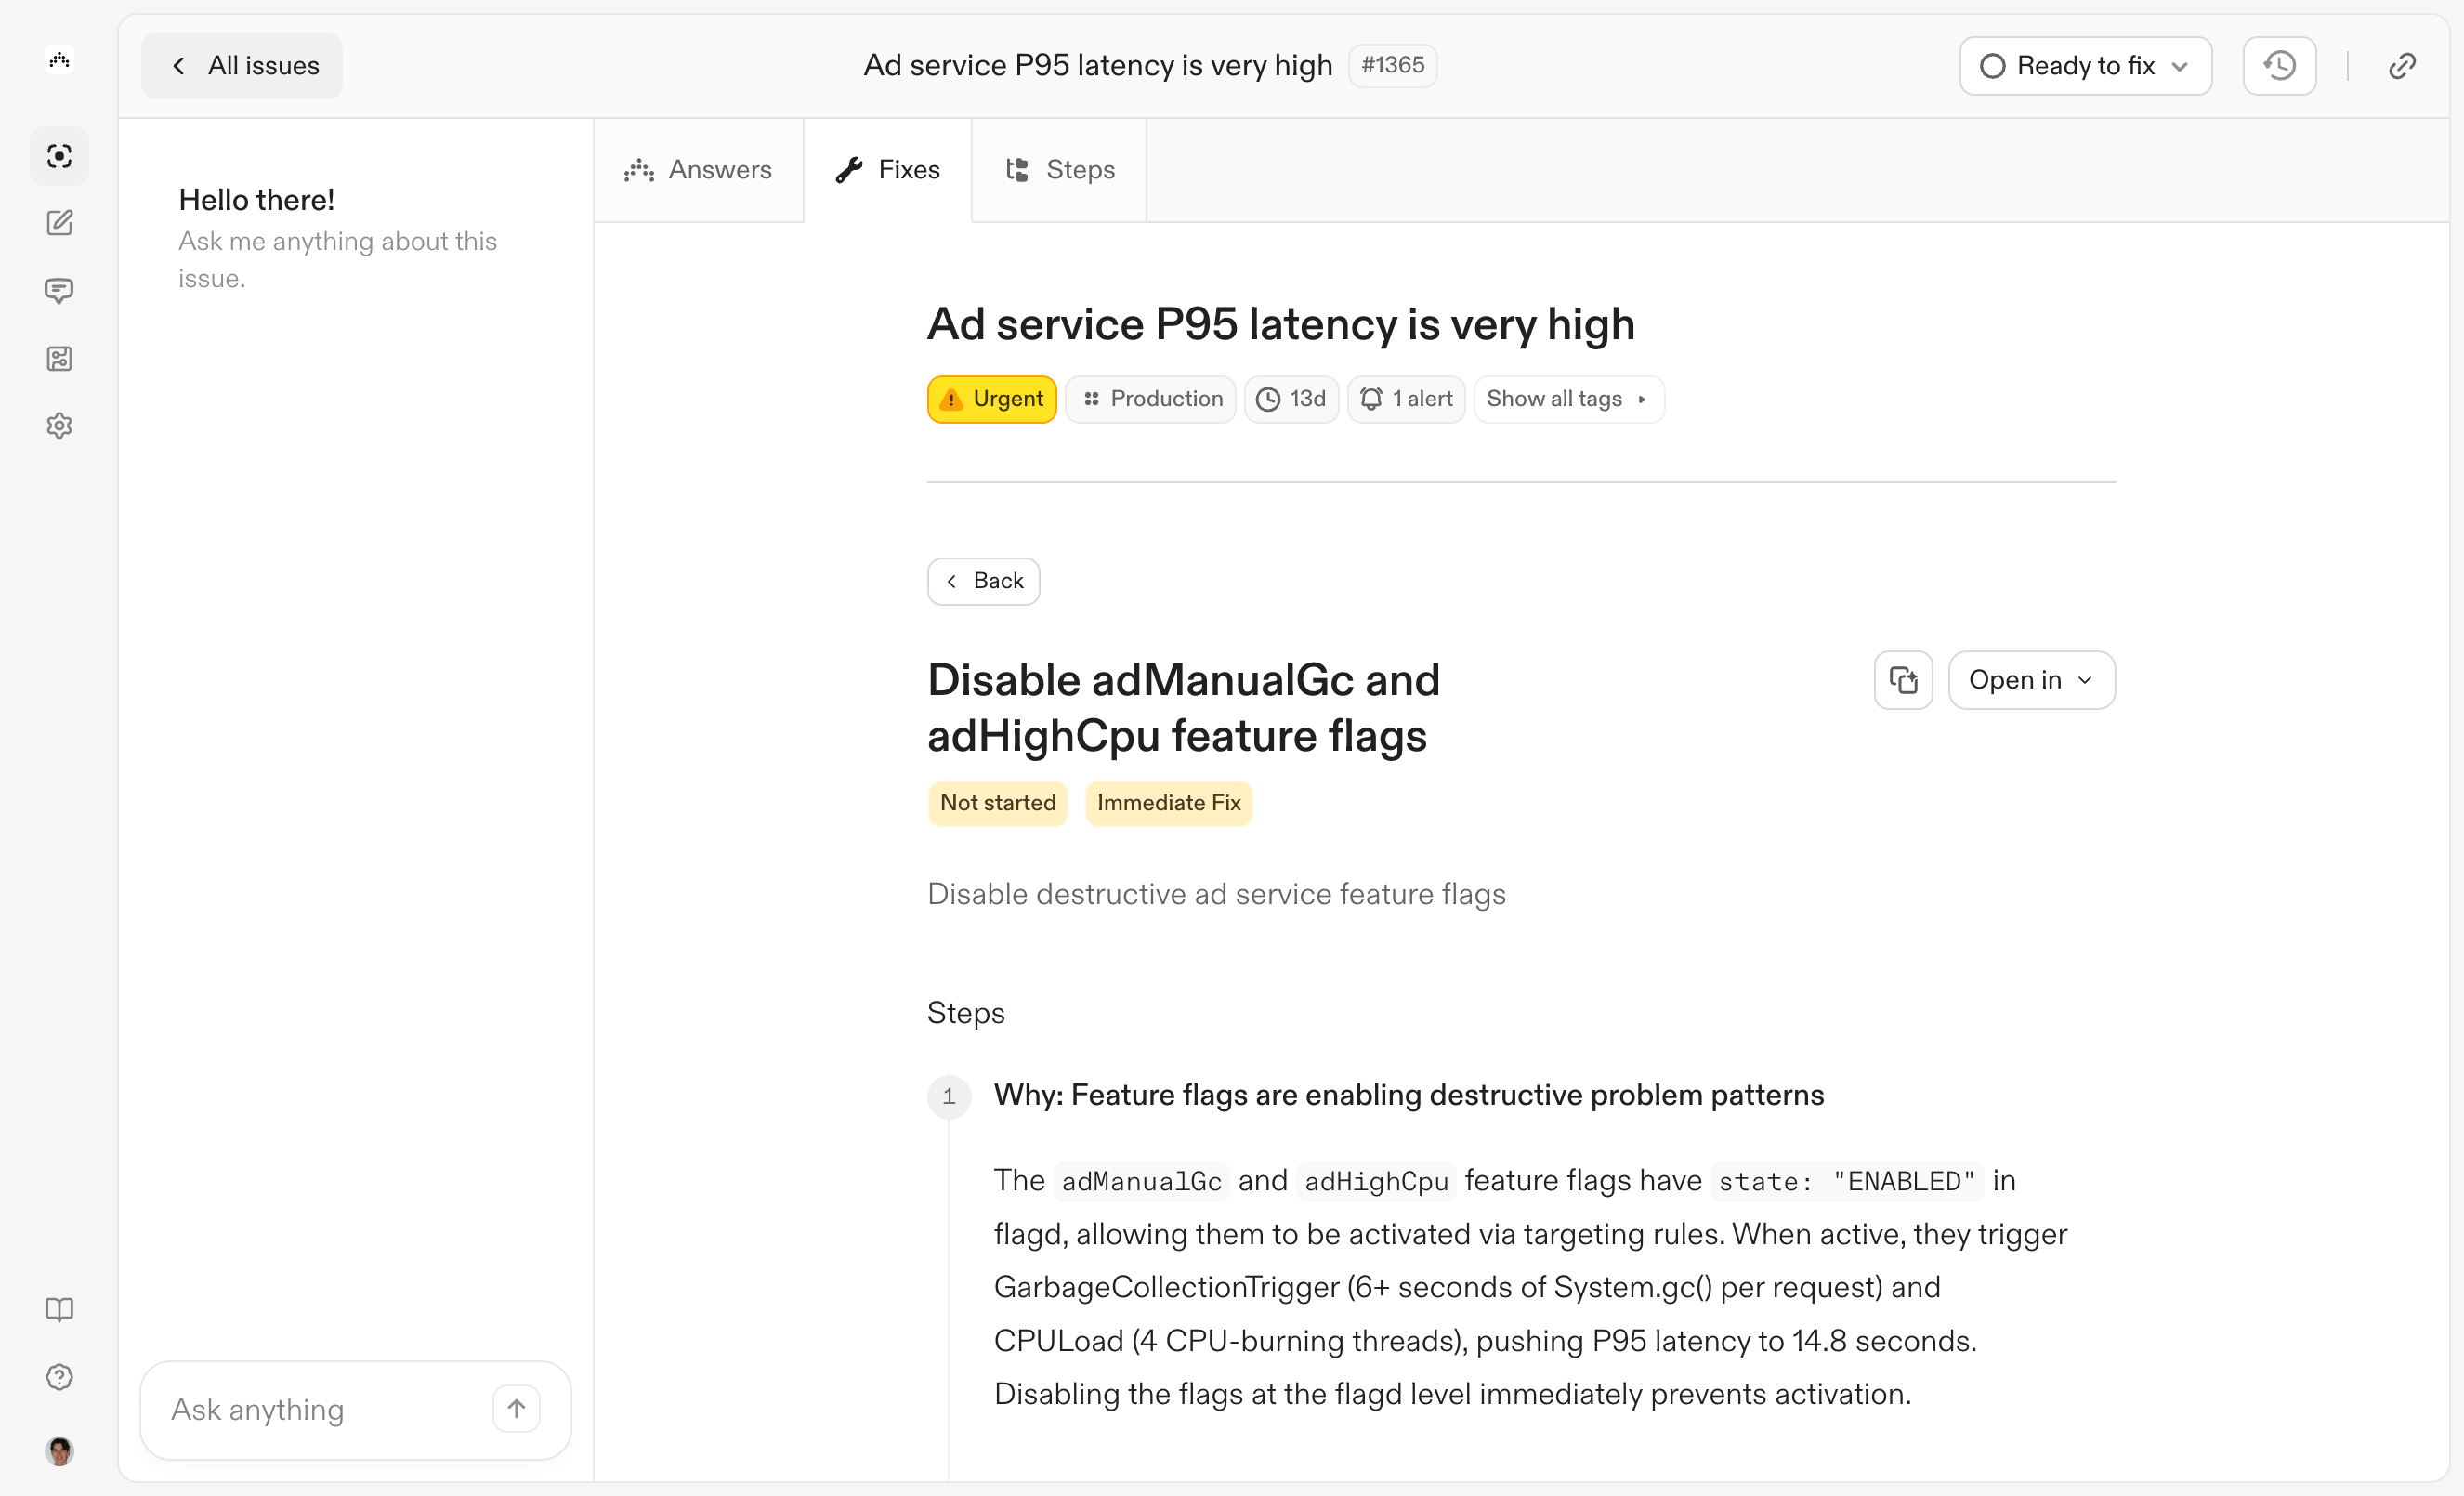Image resolution: width=2464 pixels, height=1496 pixels.
Task: Expand the Ready to fix status dropdown
Action: 2085,65
